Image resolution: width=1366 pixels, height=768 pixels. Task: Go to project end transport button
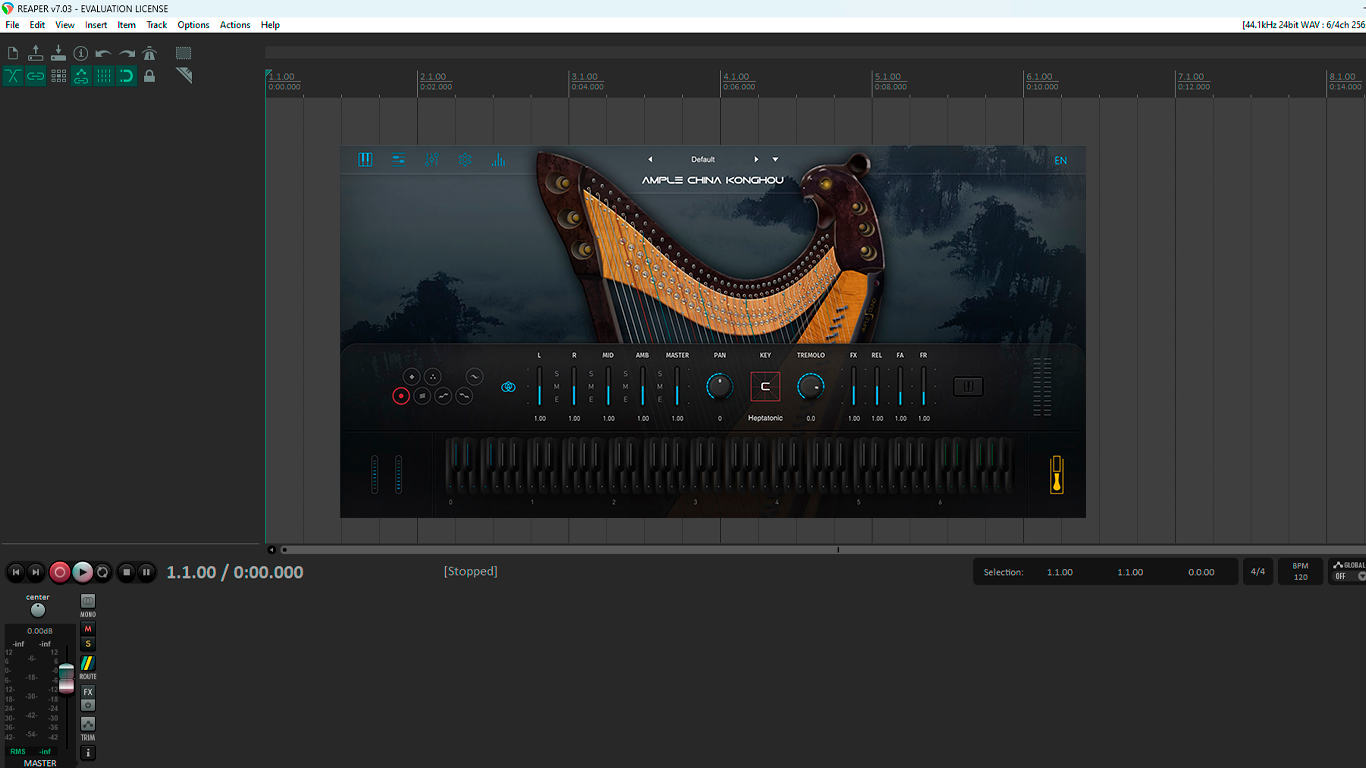pos(36,572)
